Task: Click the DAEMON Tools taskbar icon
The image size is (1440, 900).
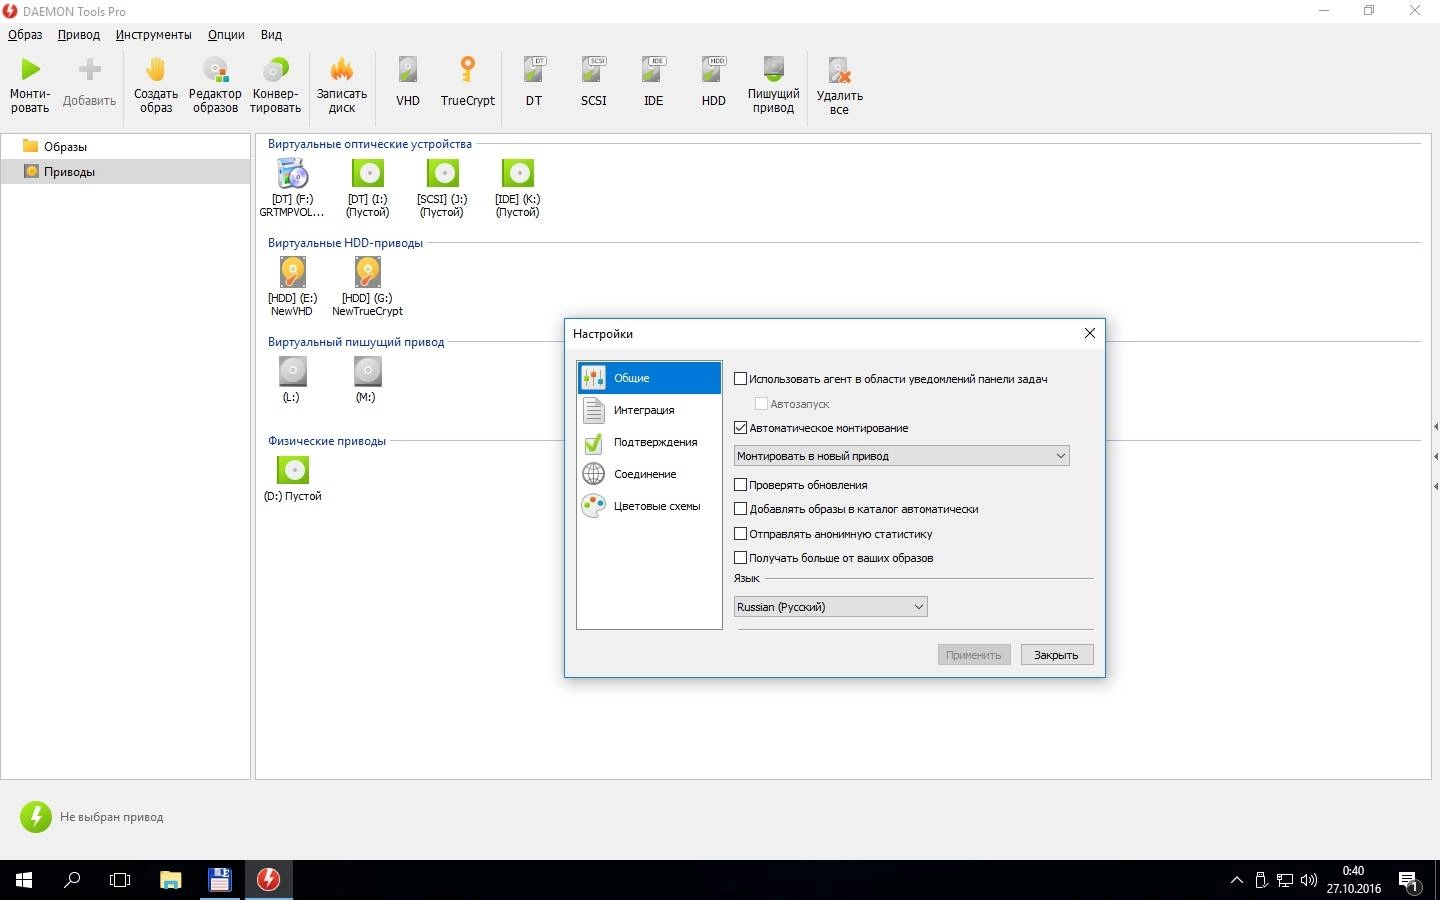Action: point(268,880)
